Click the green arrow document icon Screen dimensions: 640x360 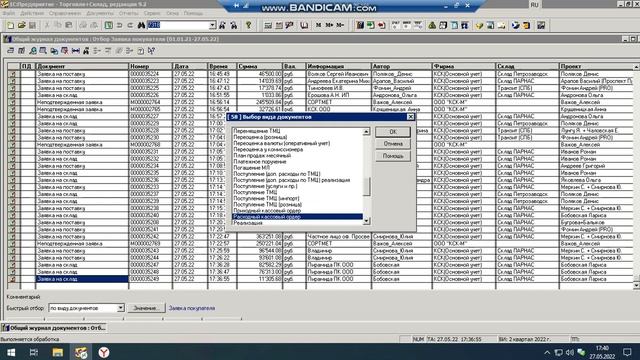click(x=371, y=25)
